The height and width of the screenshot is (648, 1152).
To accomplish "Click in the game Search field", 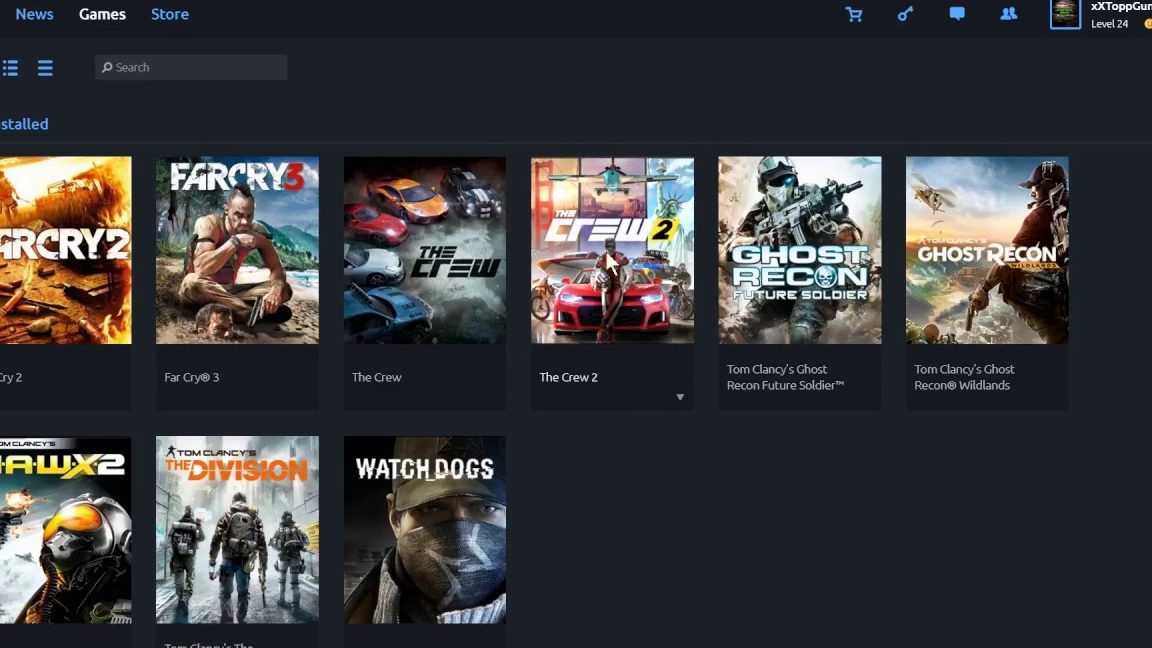I will [191, 67].
